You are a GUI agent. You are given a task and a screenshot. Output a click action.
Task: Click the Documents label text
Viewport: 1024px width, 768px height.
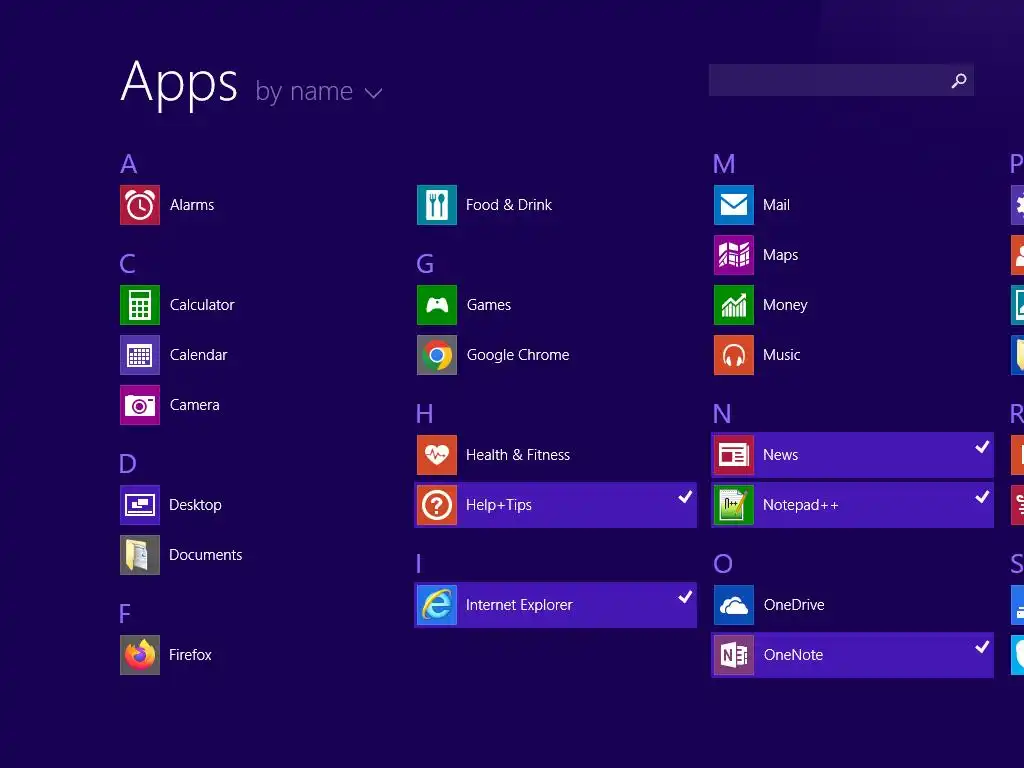(206, 555)
